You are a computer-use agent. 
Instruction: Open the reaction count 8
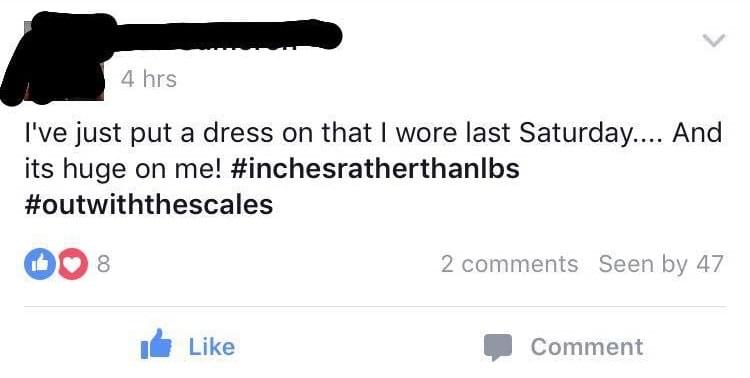point(104,264)
